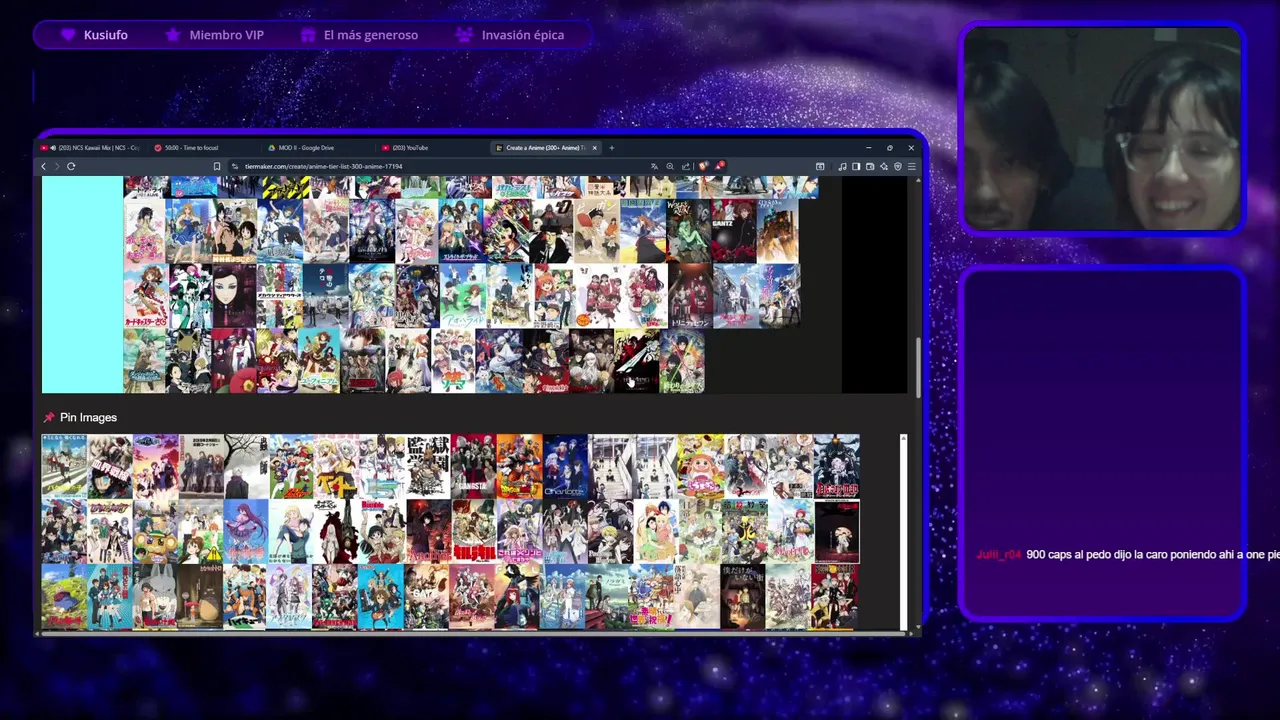
Task: Click the Invasión épica label
Action: [x=523, y=35]
